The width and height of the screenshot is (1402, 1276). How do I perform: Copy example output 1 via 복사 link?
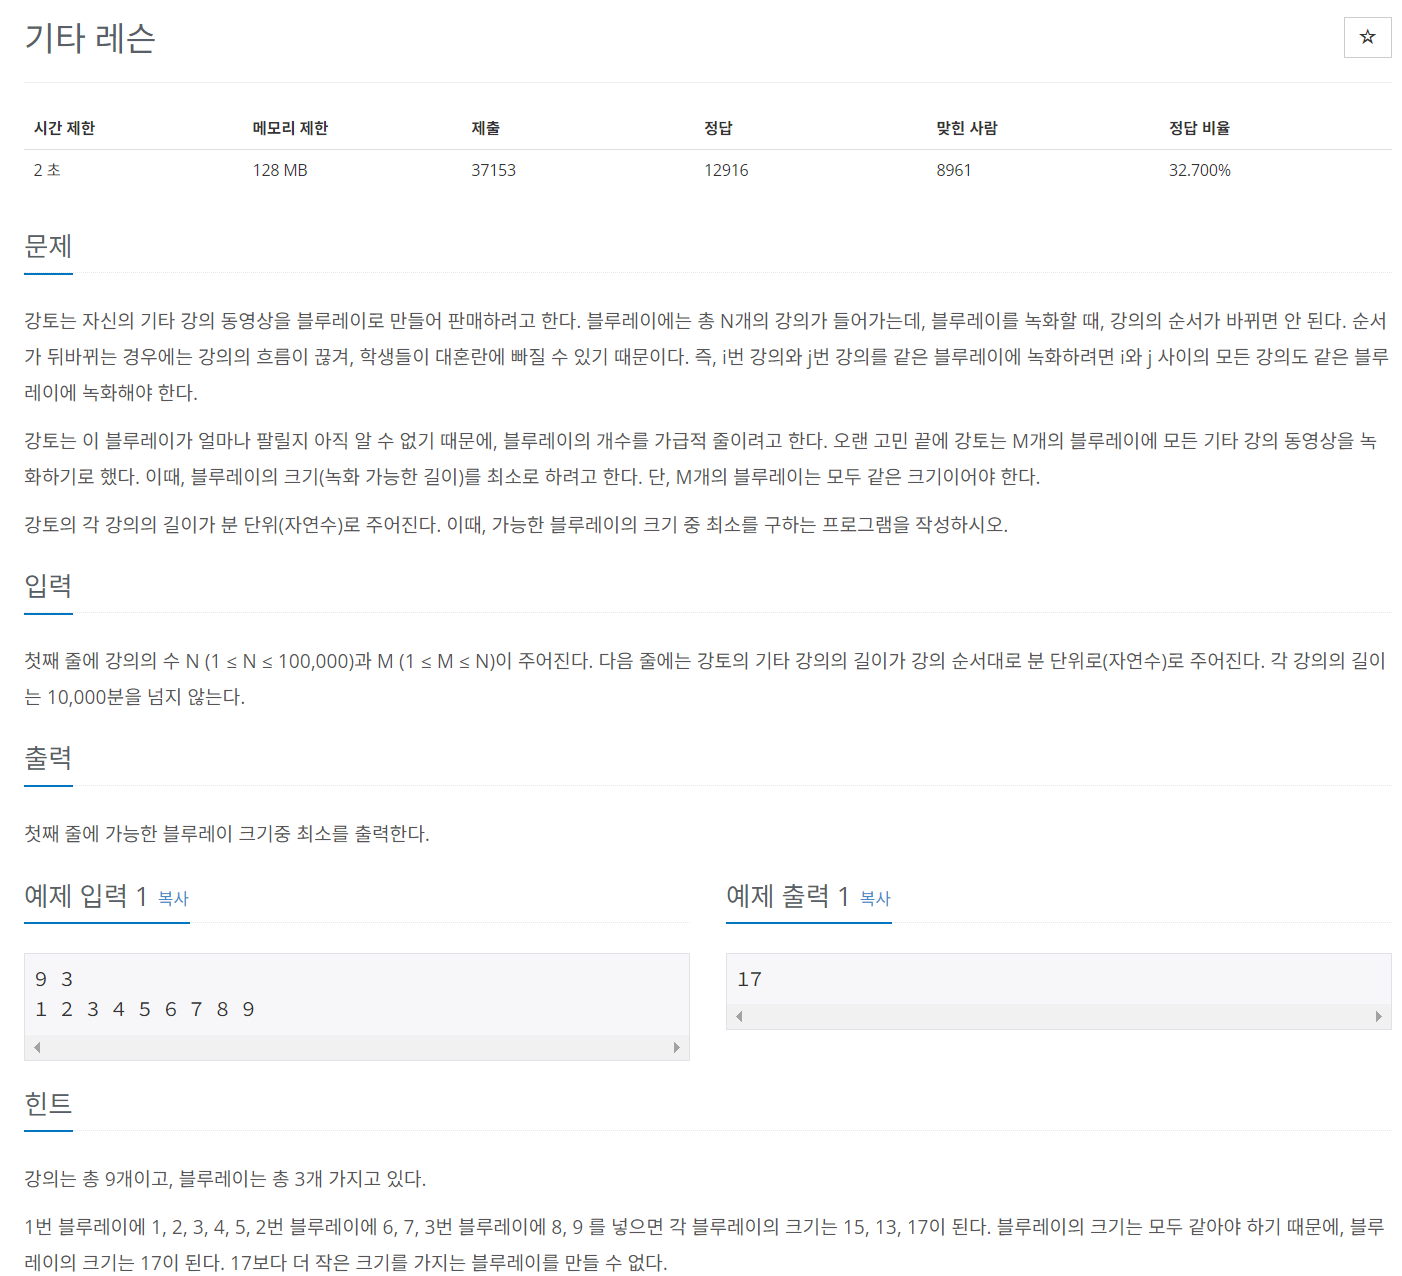[x=875, y=898]
